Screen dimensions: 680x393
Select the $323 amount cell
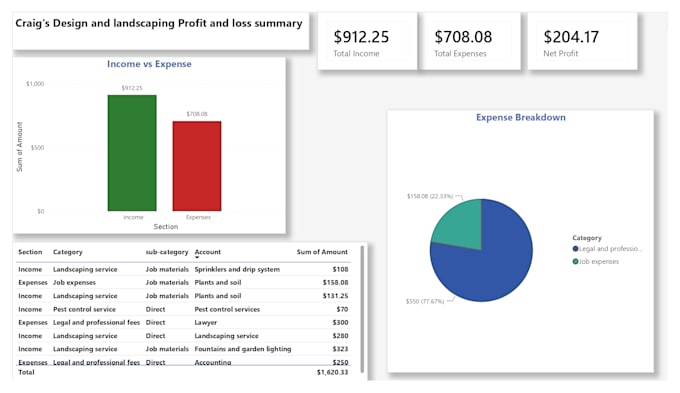coord(340,349)
